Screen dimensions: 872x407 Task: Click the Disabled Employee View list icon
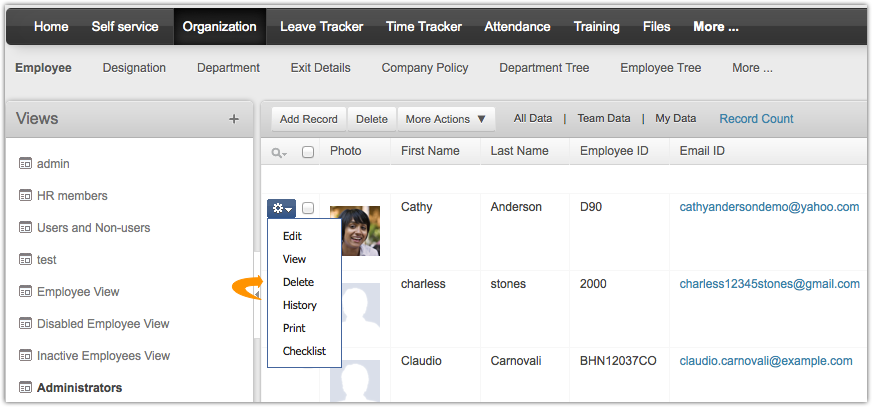[25, 323]
